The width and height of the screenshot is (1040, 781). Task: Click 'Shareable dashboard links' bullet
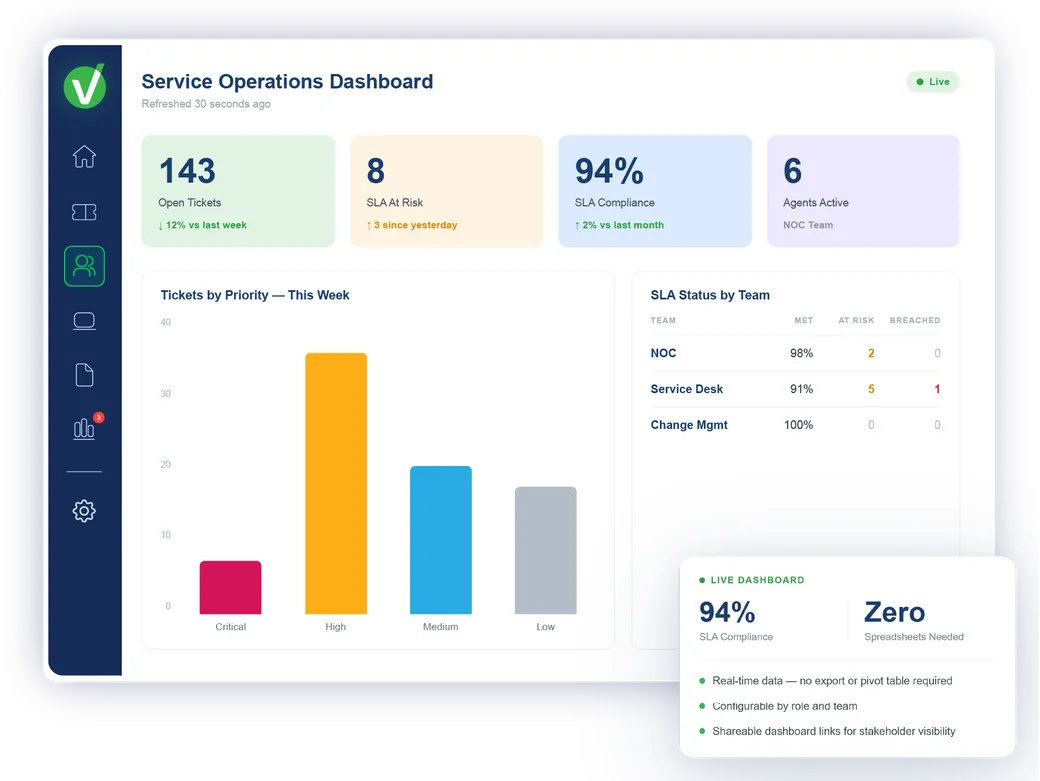pos(834,731)
